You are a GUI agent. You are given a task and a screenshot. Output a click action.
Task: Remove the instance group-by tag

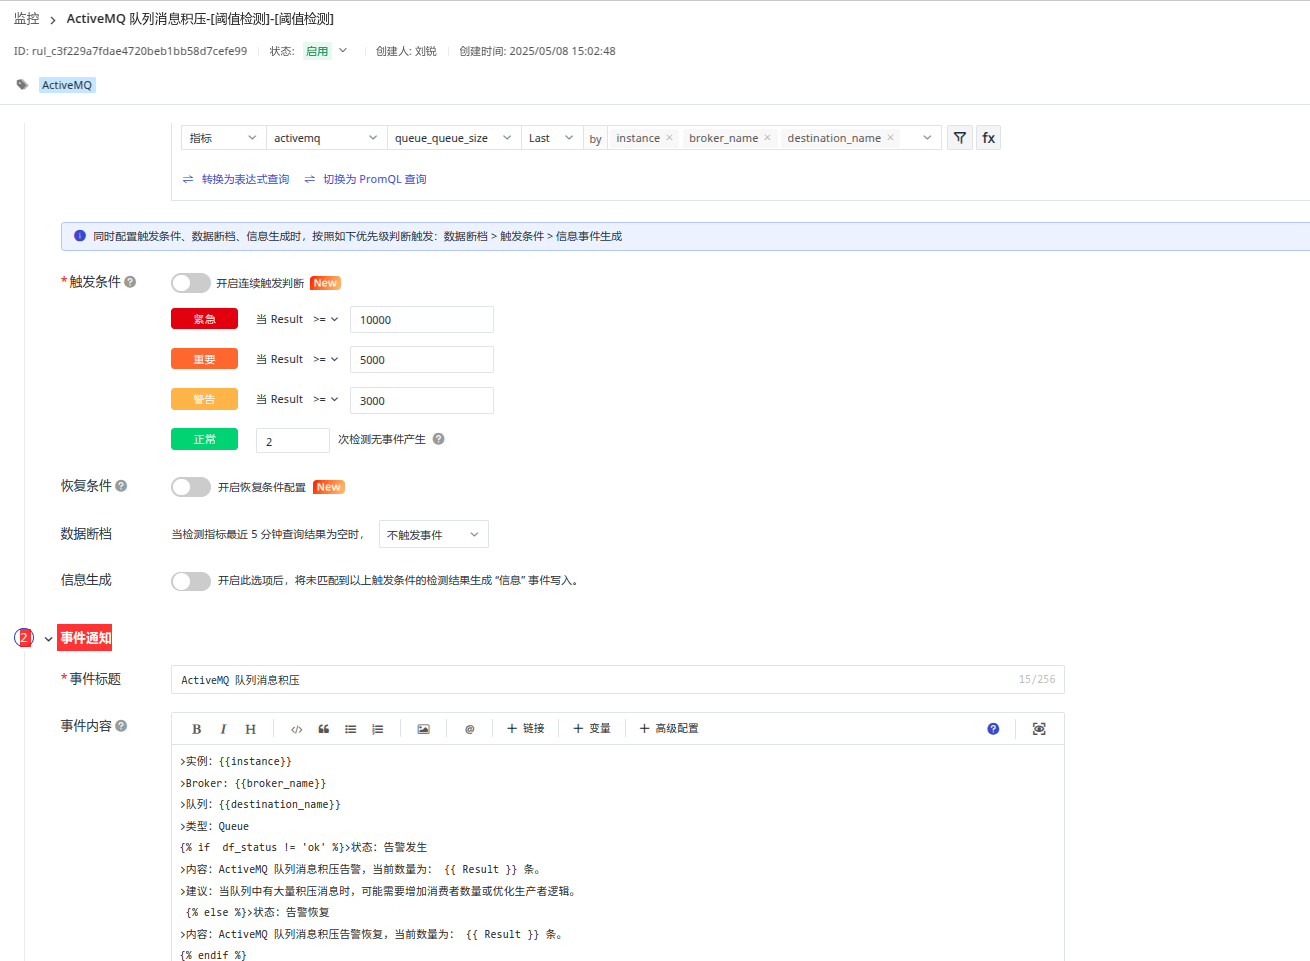coord(669,138)
